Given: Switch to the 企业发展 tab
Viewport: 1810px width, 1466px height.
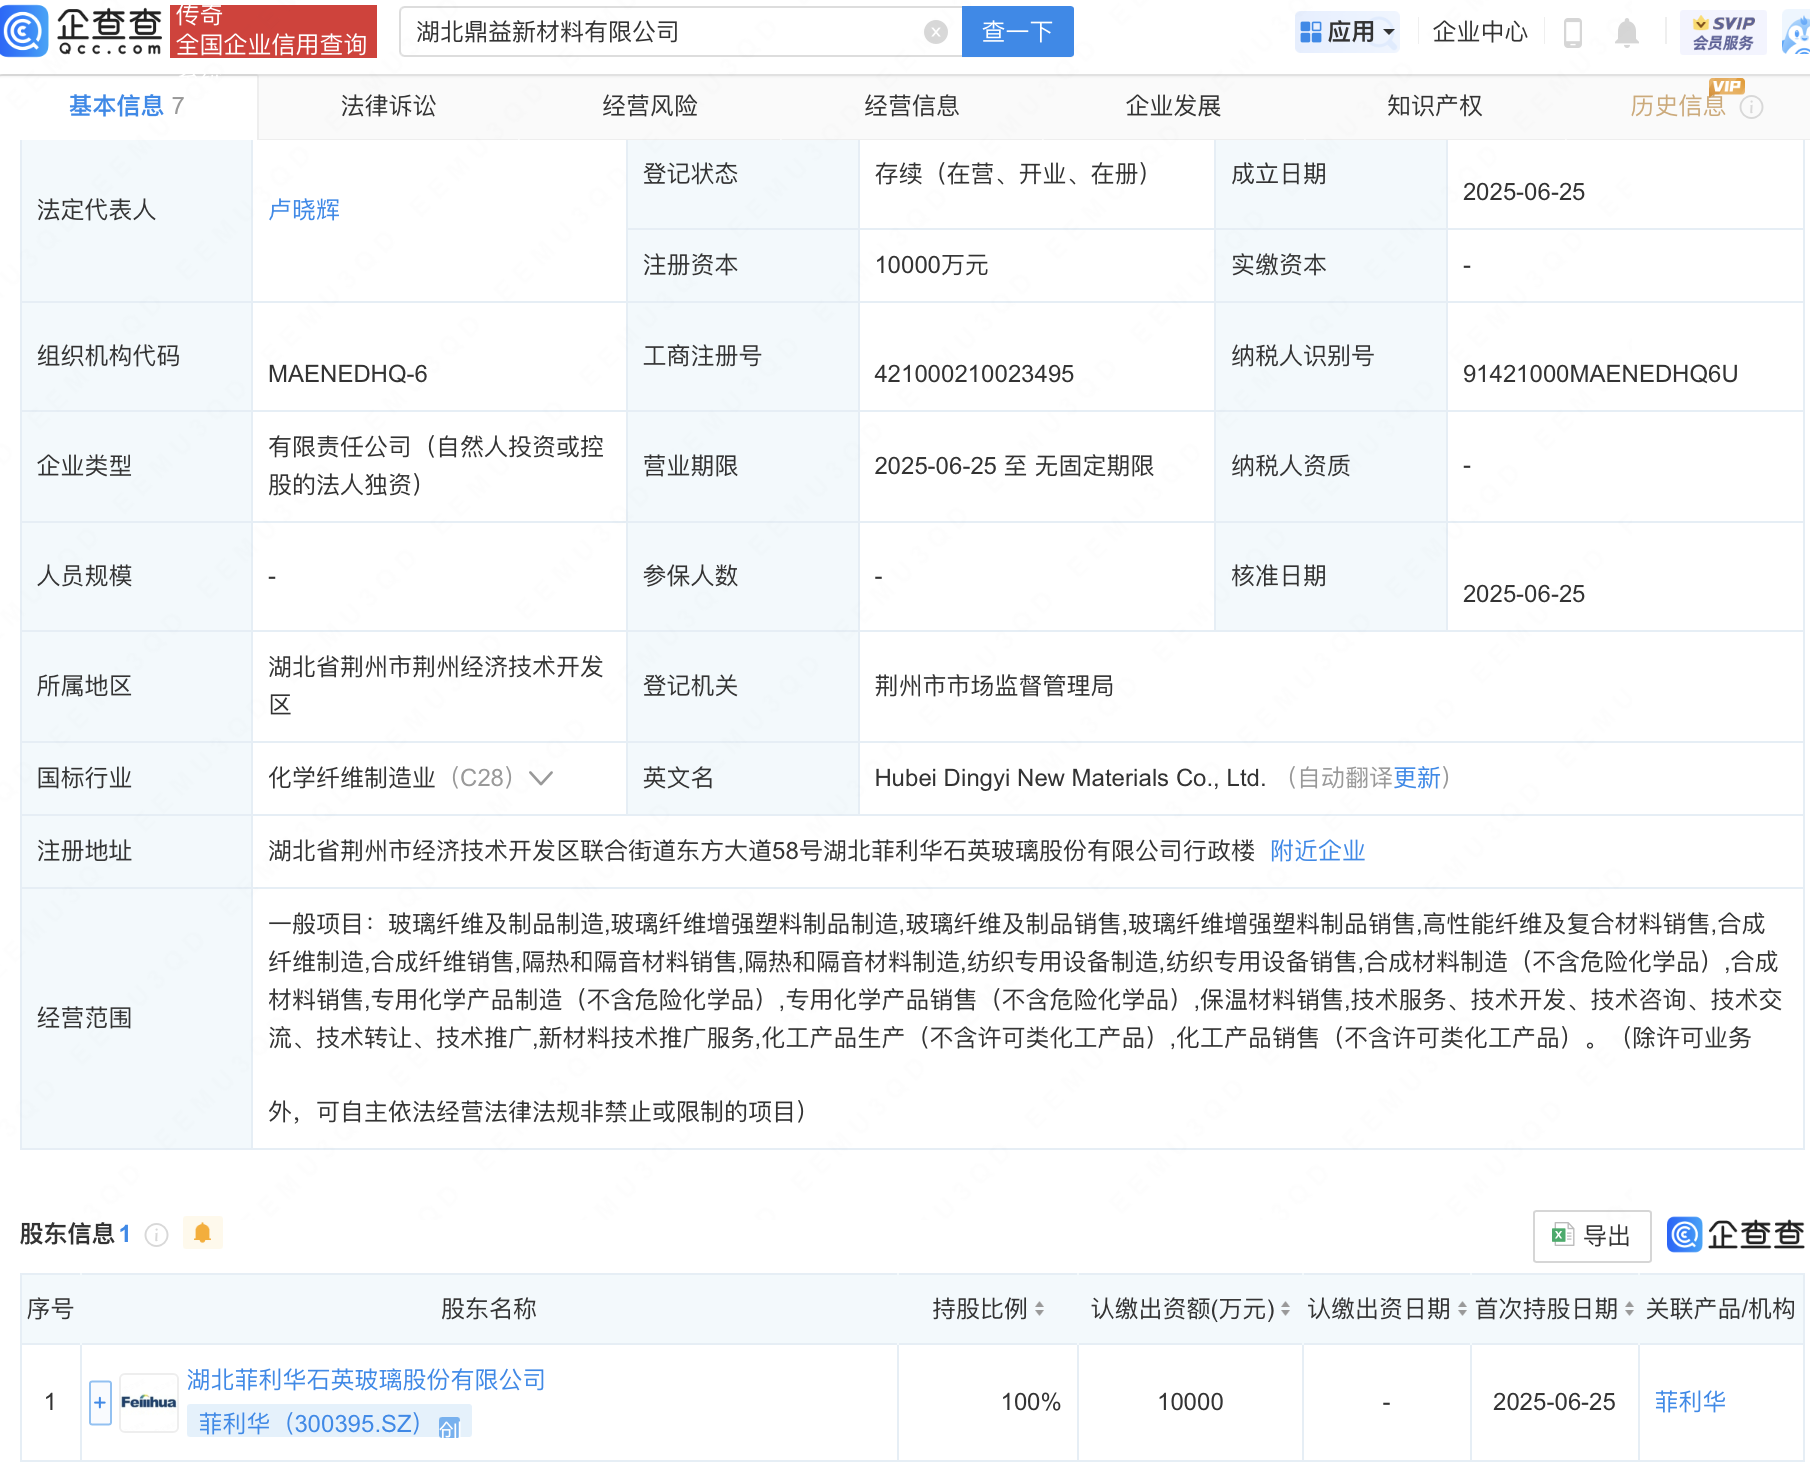Looking at the screenshot, I should pos(1173,106).
